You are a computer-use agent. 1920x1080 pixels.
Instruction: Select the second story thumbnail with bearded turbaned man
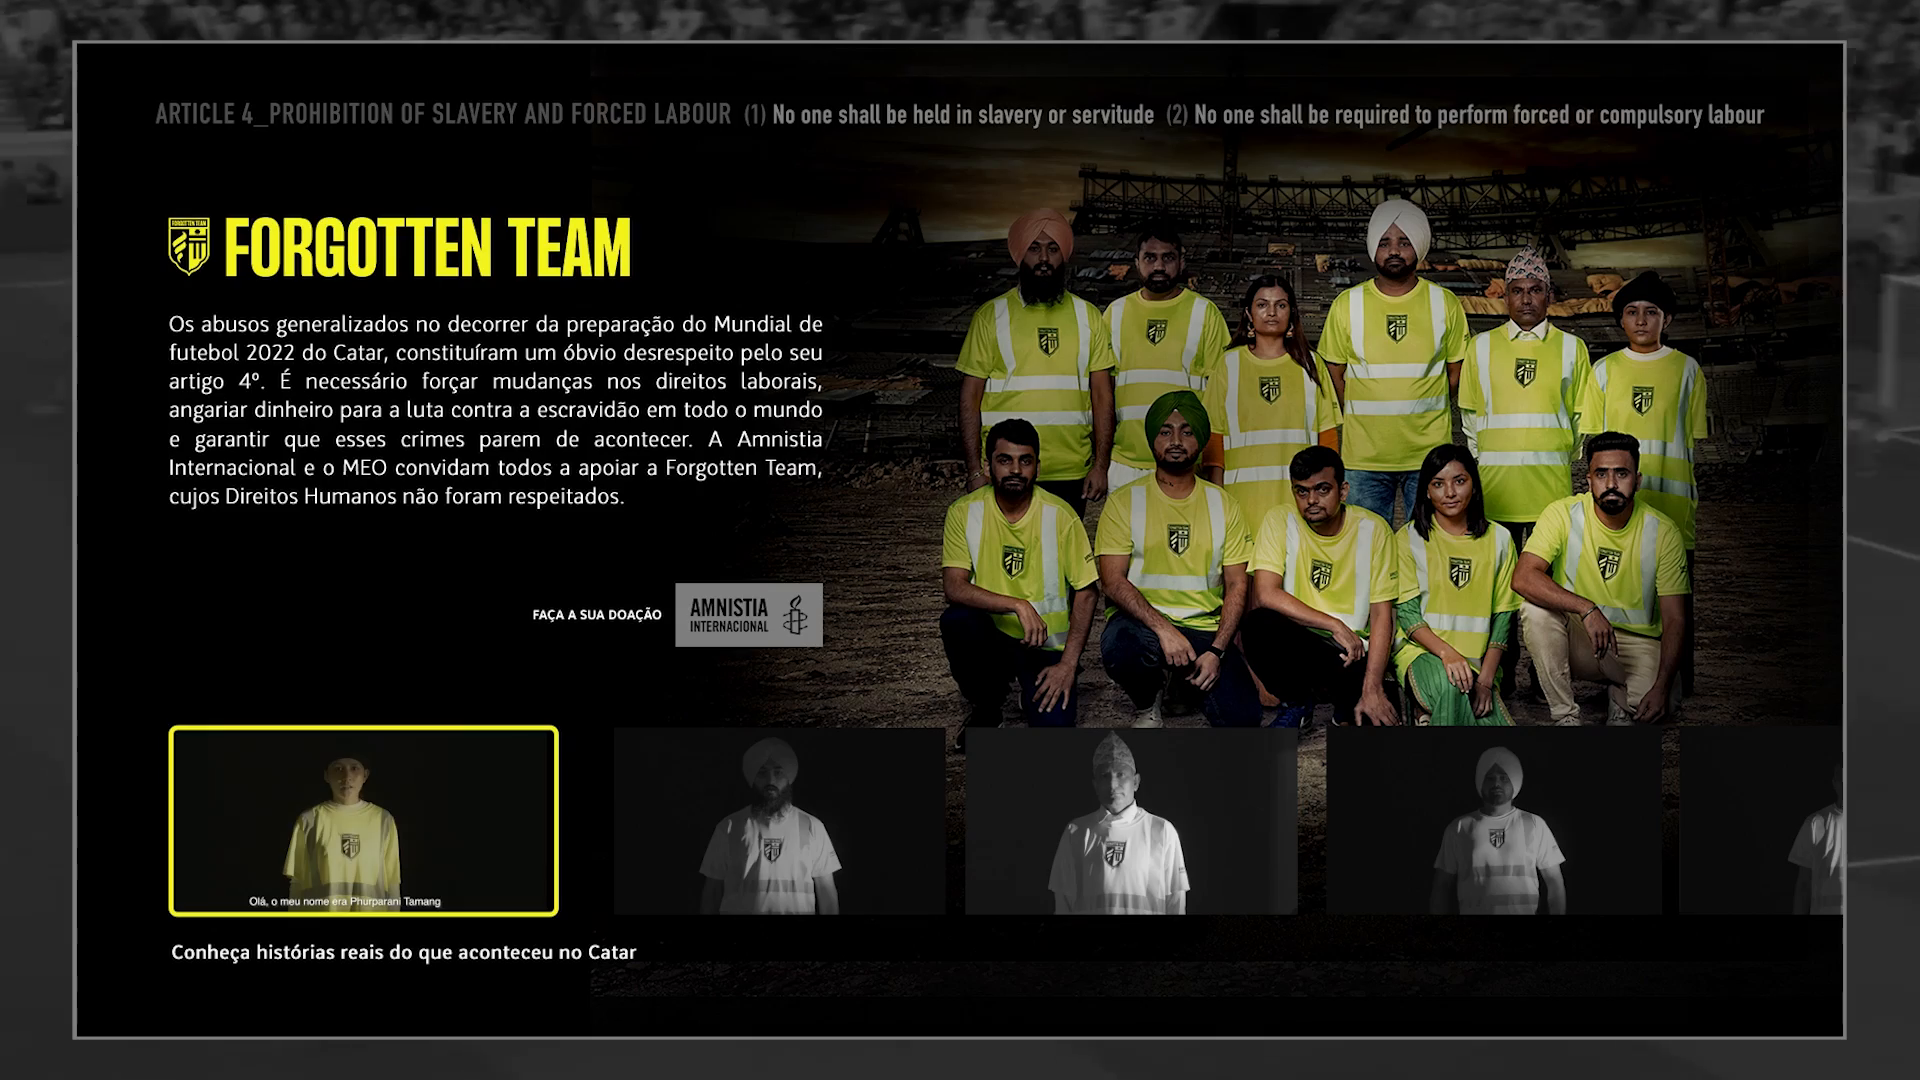click(779, 820)
